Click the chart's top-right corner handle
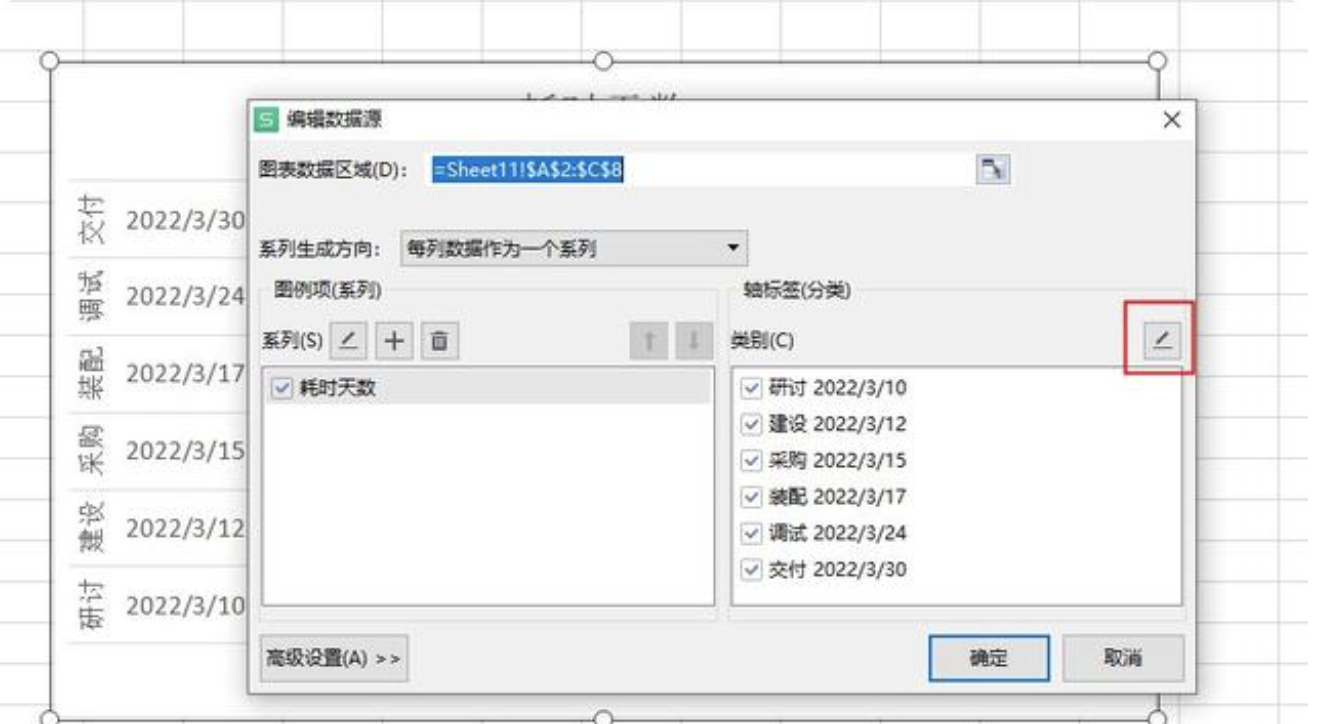Image resolution: width=1324 pixels, height=724 pixels. (1157, 61)
